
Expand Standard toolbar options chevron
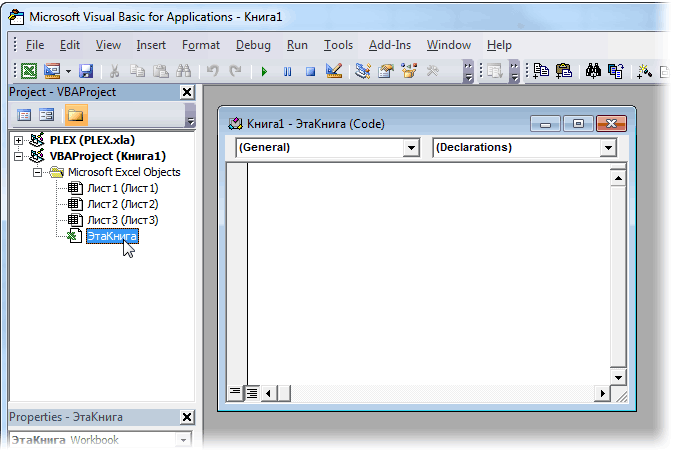pyautogui.click(x=469, y=71)
